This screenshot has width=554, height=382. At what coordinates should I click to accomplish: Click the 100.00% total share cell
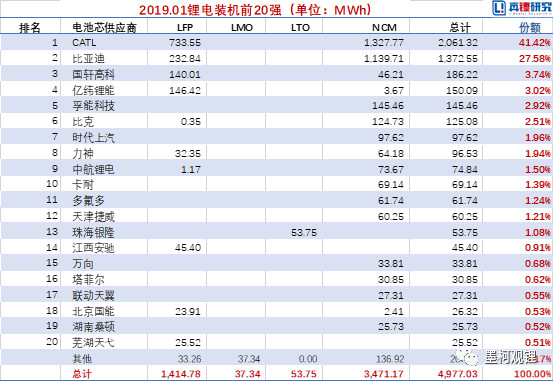pos(532,374)
